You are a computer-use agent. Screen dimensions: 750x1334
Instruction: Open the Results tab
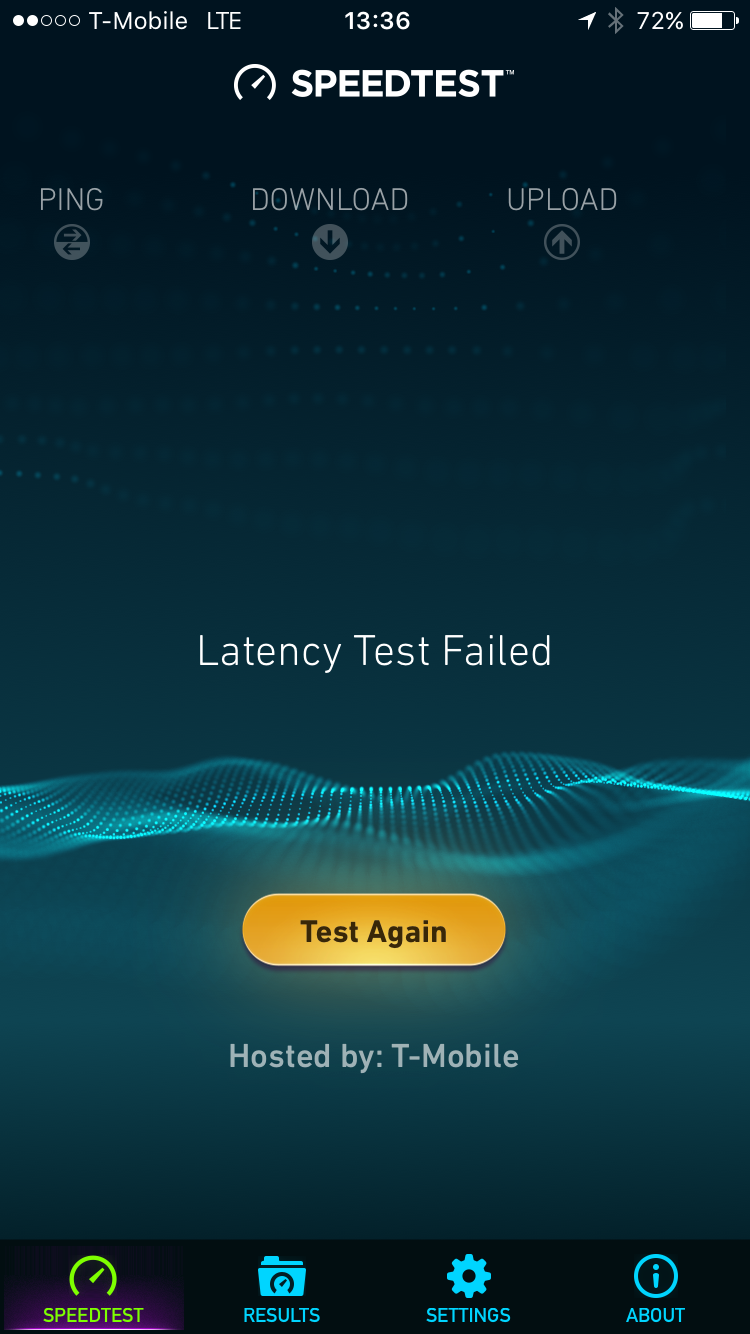point(282,1288)
